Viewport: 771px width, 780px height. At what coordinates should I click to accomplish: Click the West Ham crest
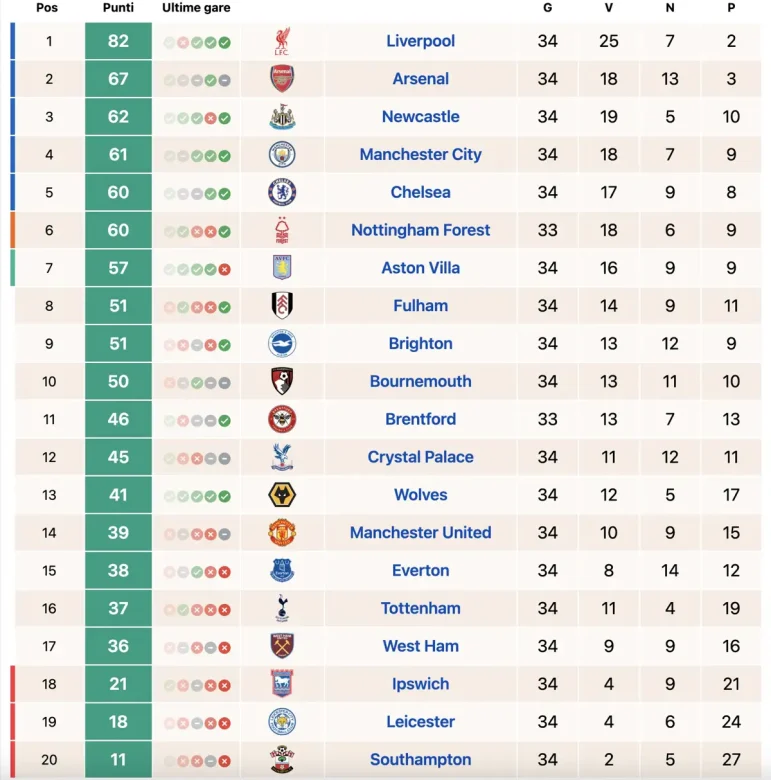282,646
